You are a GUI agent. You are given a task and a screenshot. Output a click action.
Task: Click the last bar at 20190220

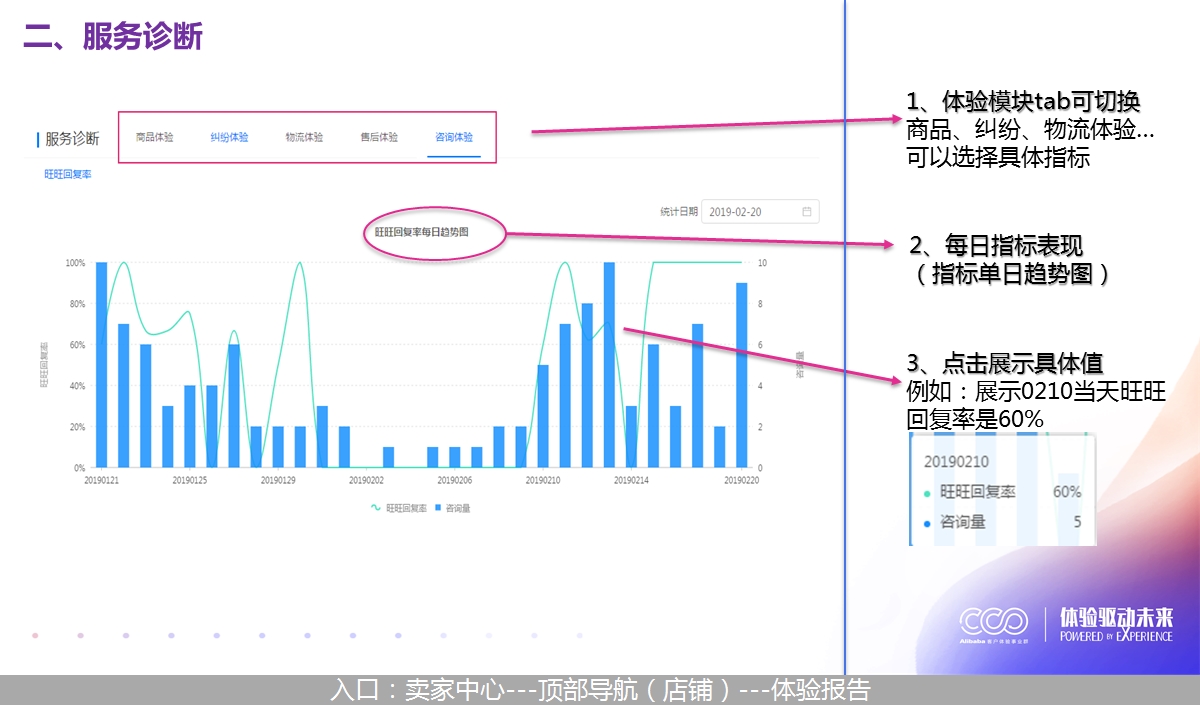742,375
